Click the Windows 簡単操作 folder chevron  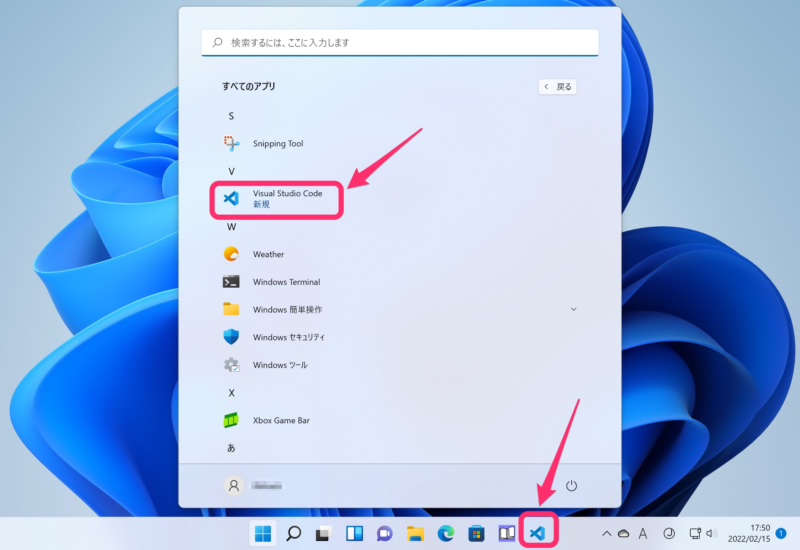point(573,309)
